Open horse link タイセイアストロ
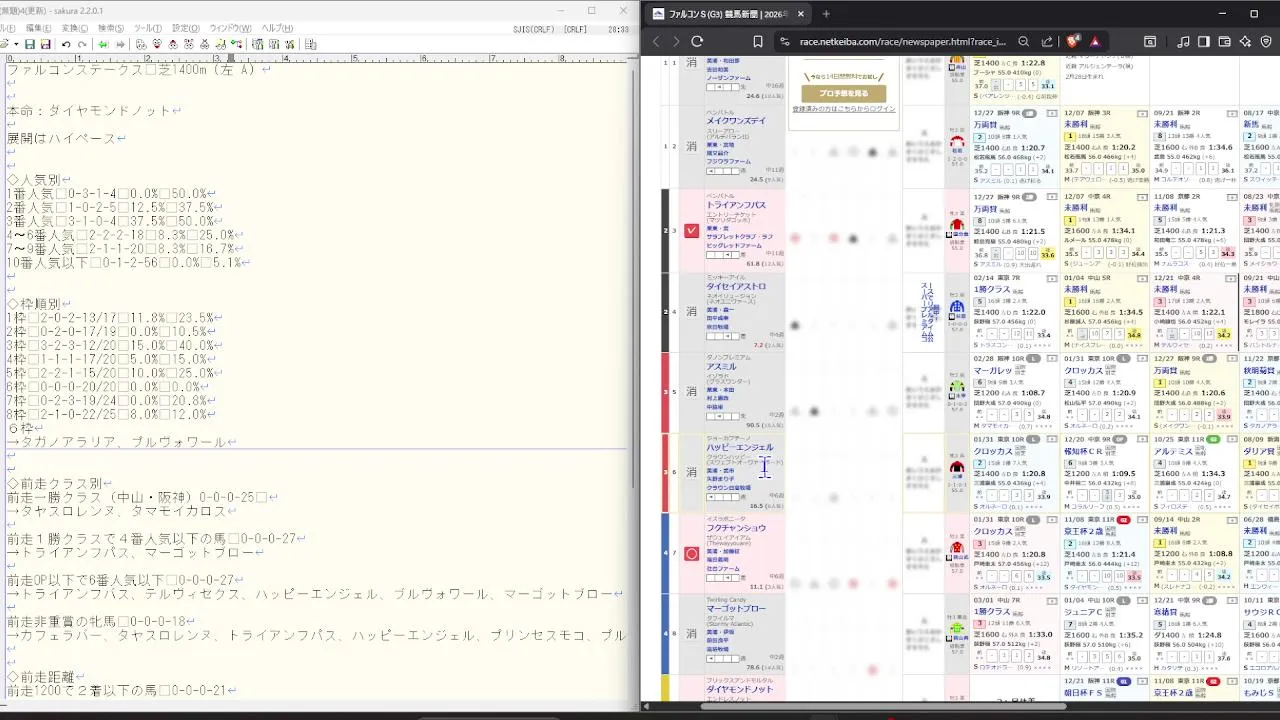The width and height of the screenshot is (1280, 720). [736, 286]
